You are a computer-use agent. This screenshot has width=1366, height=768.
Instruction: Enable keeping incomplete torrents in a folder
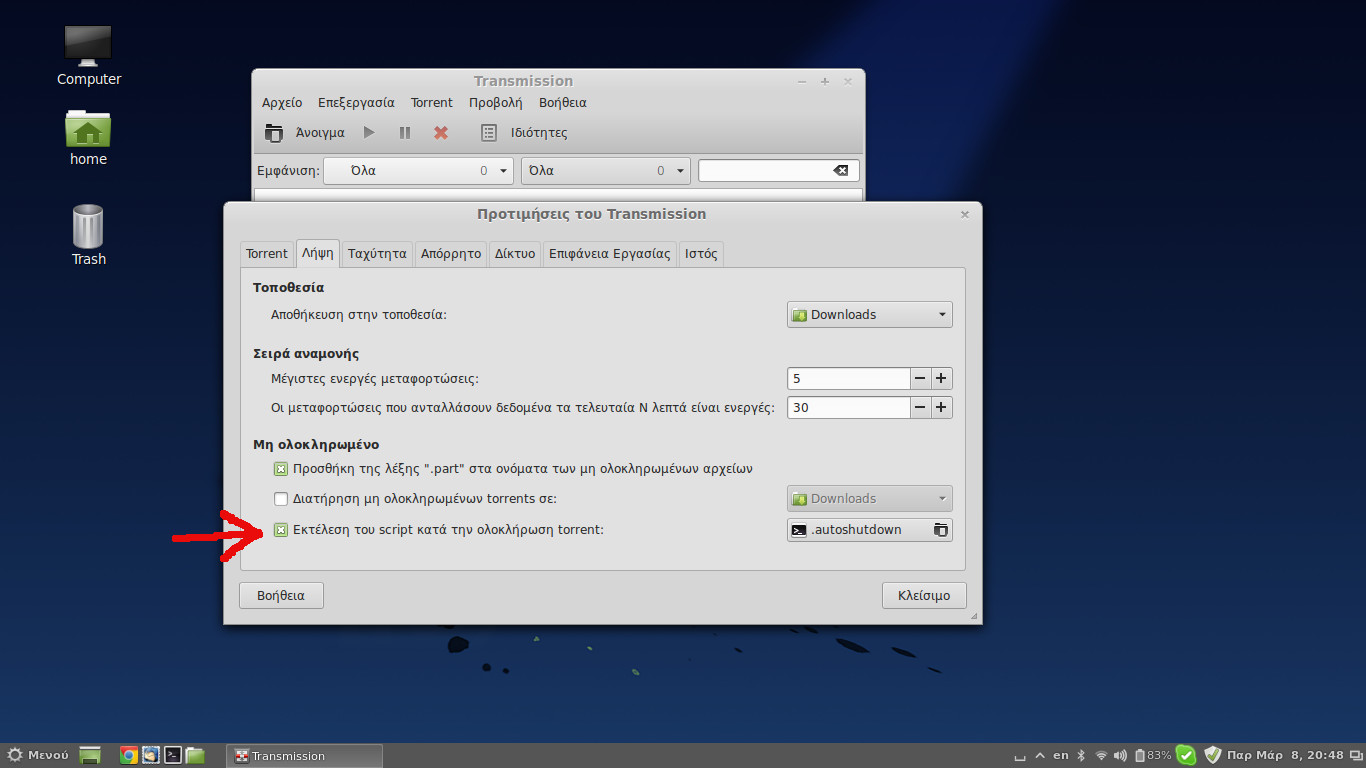pos(281,498)
